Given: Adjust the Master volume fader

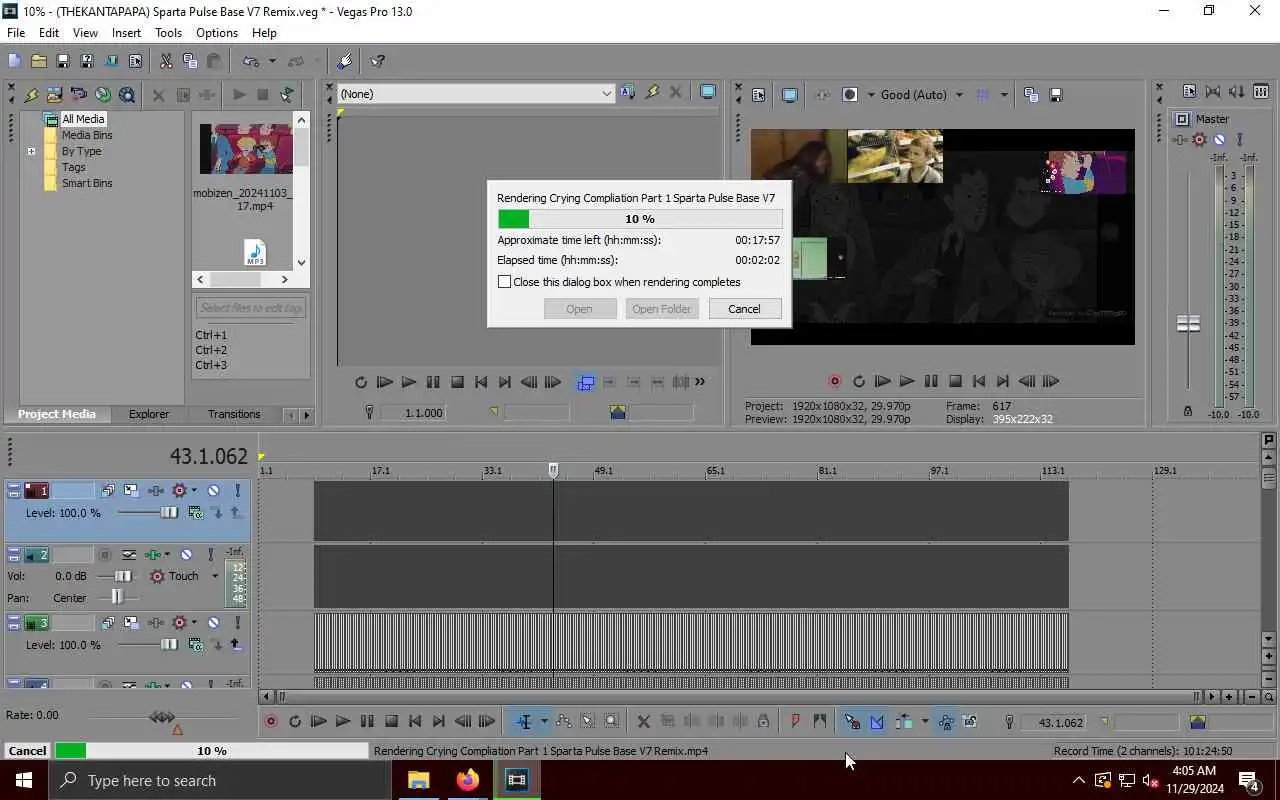Looking at the screenshot, I should (x=1188, y=324).
